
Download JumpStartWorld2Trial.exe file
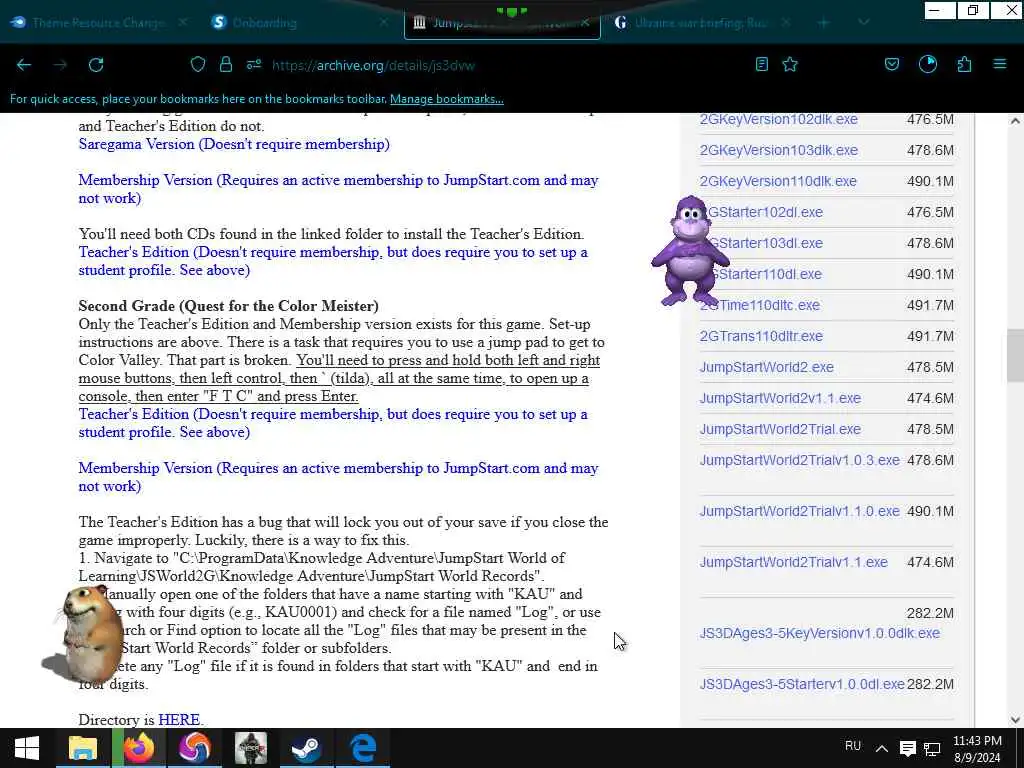780,429
